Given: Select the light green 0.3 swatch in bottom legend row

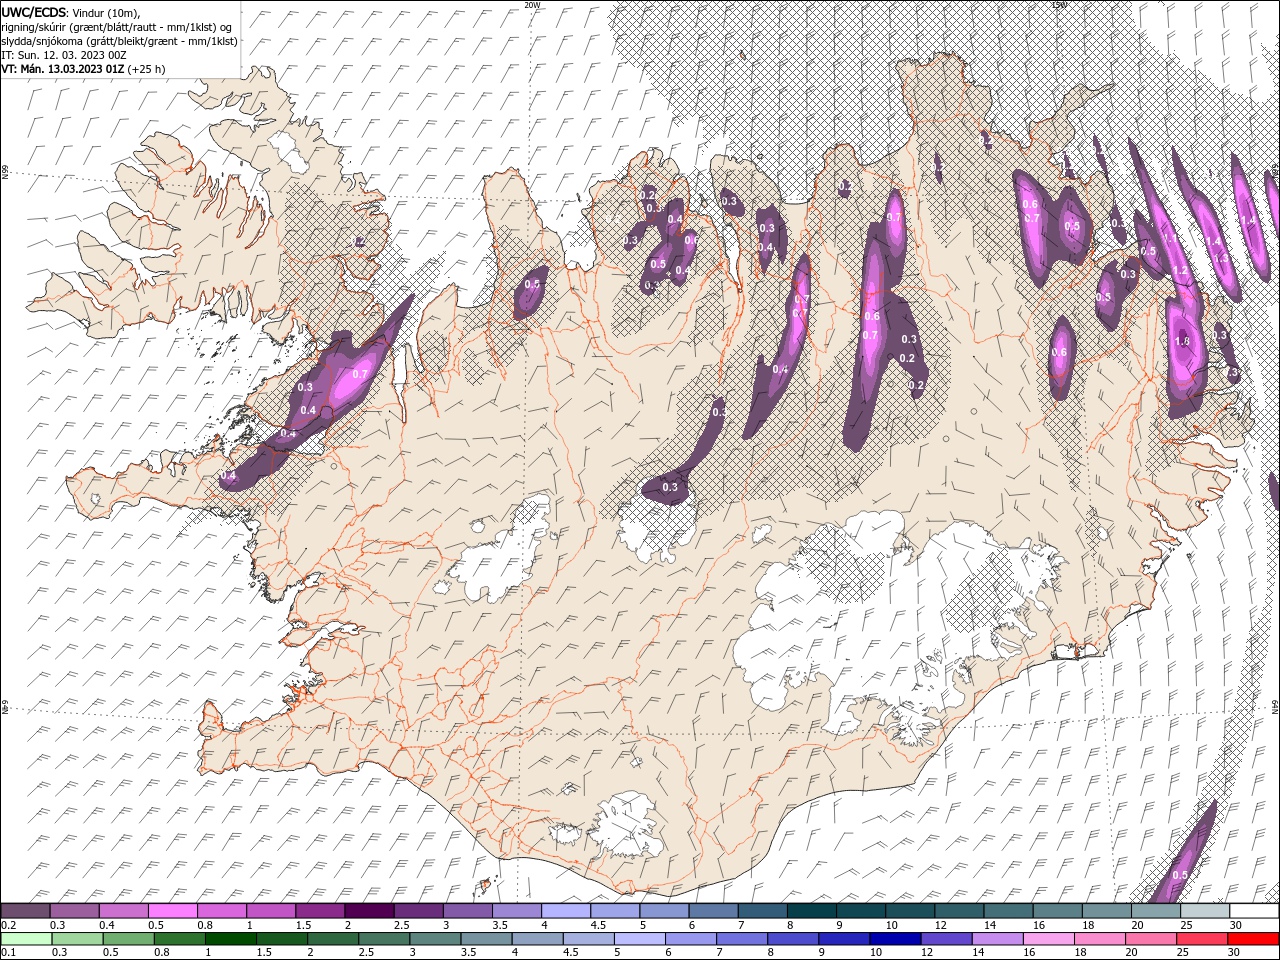Looking at the screenshot, I should pyautogui.click(x=77, y=939).
